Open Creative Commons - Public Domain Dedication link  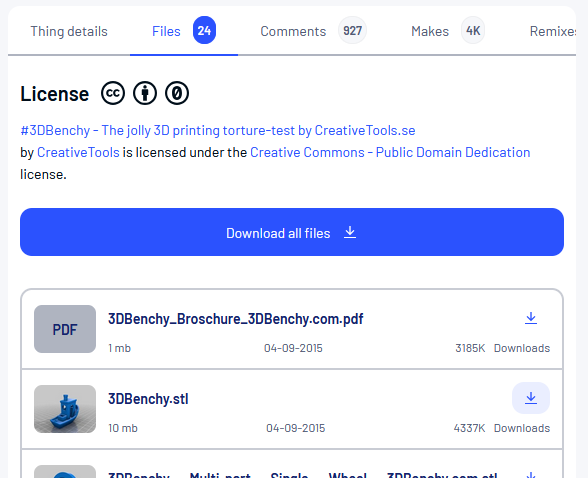[x=390, y=152]
